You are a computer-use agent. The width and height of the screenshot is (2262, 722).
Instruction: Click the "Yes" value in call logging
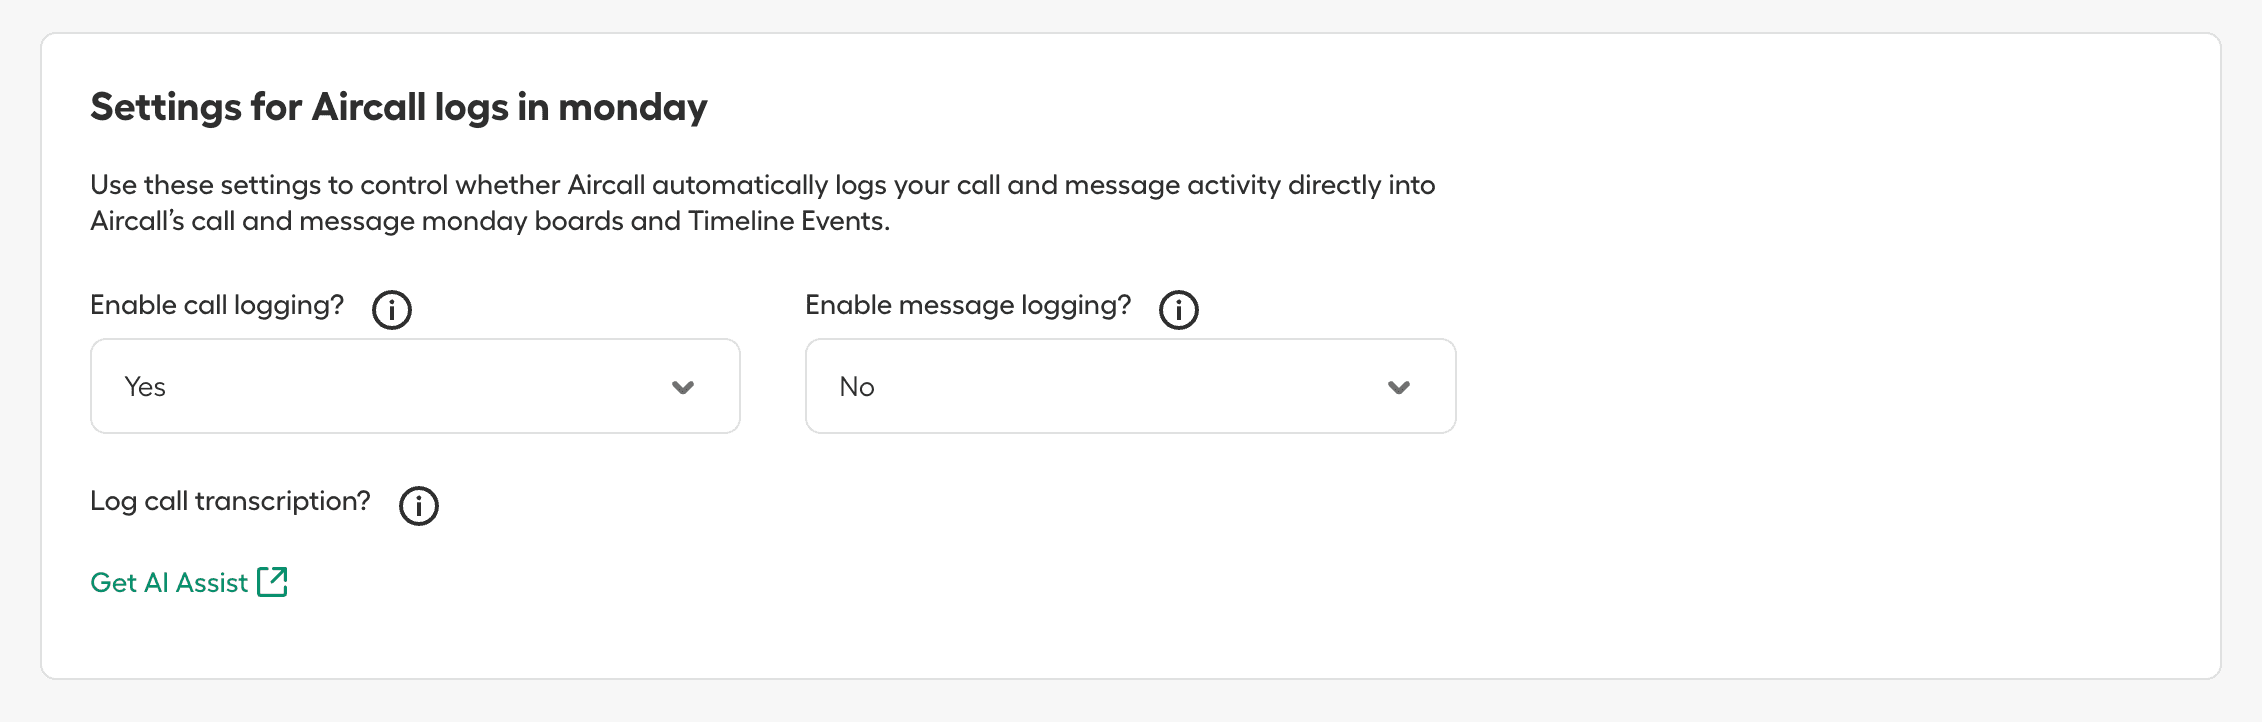(145, 387)
